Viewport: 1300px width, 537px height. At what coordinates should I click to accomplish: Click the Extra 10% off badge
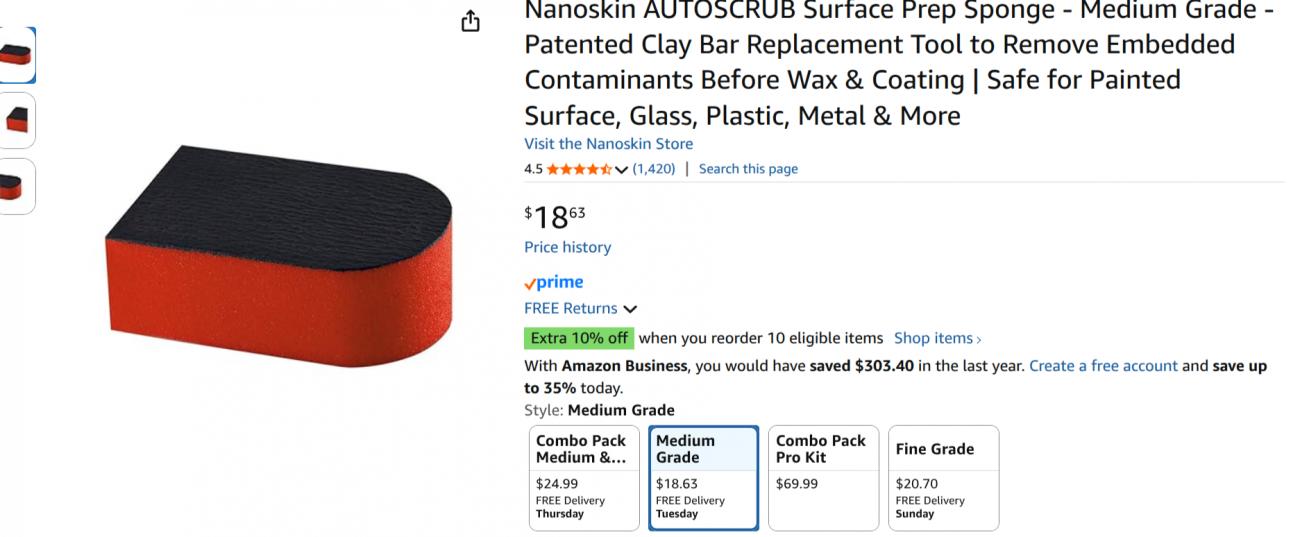pos(579,338)
